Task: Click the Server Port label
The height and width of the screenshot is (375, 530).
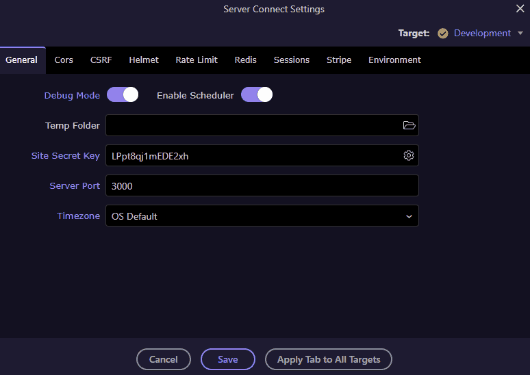Action: pos(75,186)
